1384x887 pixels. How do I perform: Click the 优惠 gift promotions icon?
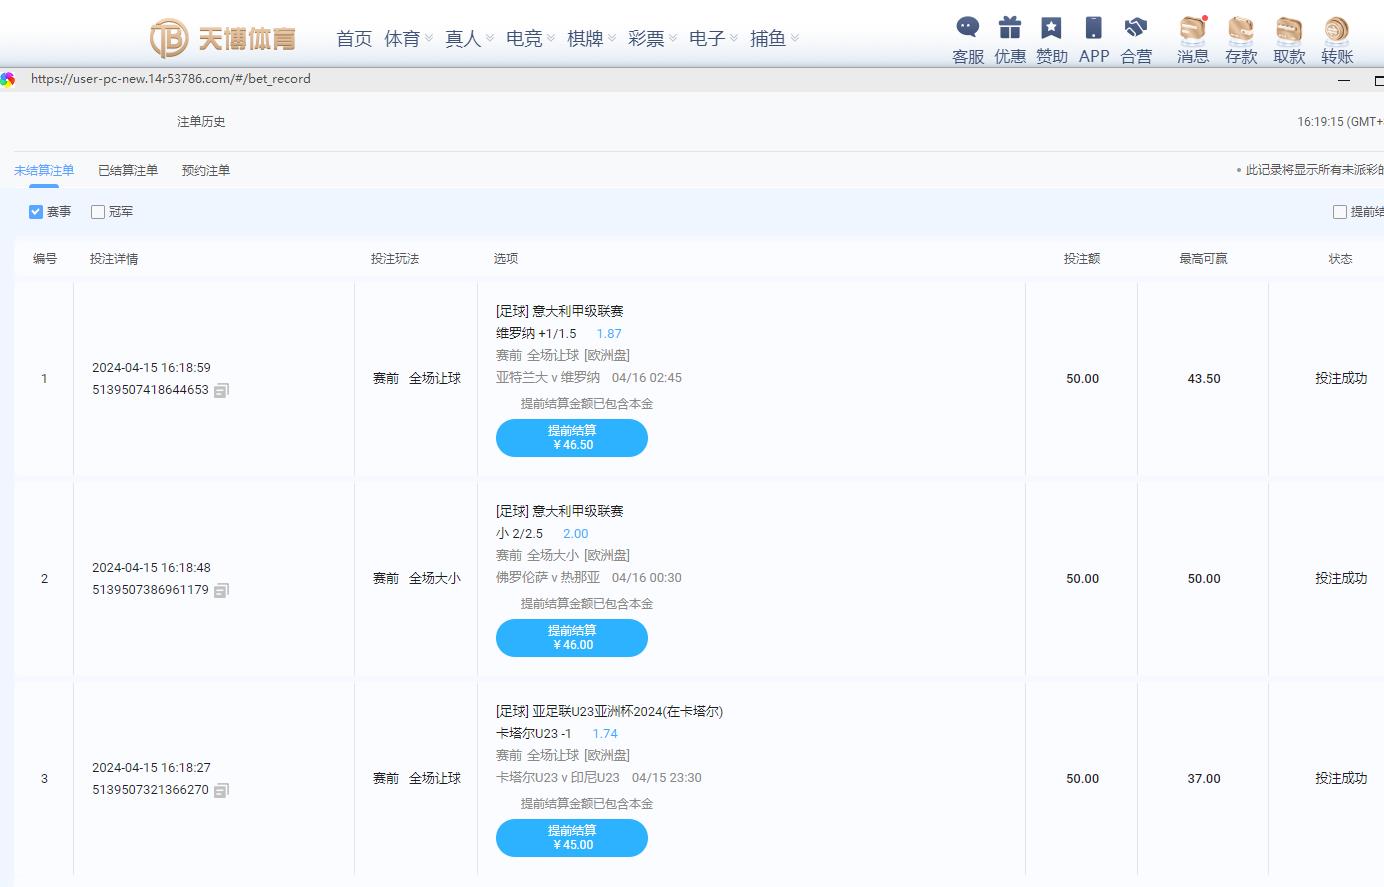pos(1010,29)
